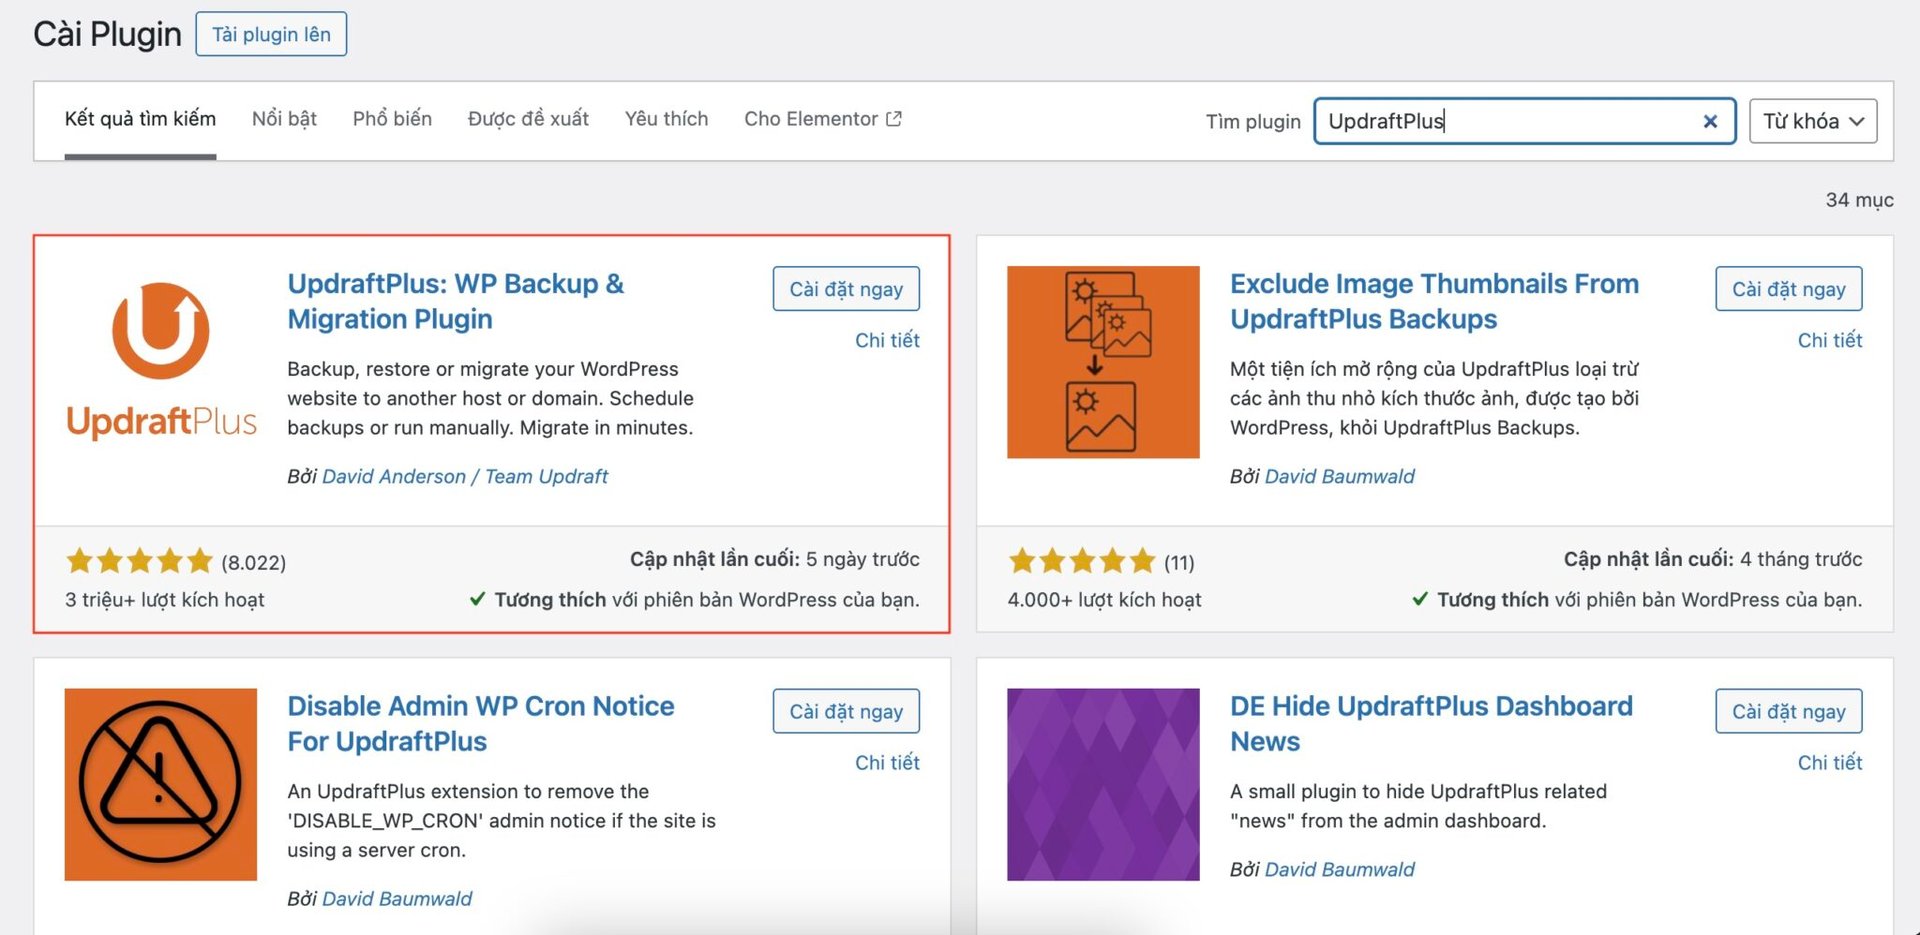Viewport: 1920px width, 935px height.
Task: Expand the Từ khóa search type dropdown
Action: [x=1812, y=121]
